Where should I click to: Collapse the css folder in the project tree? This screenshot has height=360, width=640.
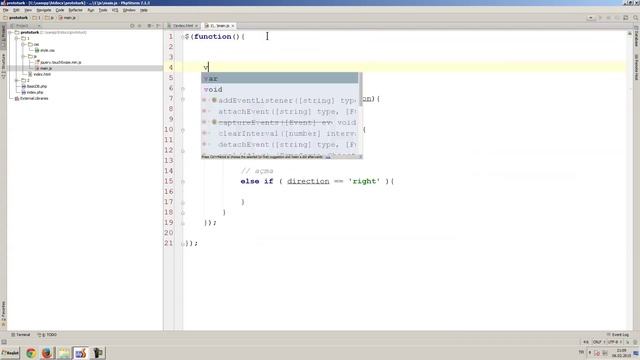[x=23, y=44]
